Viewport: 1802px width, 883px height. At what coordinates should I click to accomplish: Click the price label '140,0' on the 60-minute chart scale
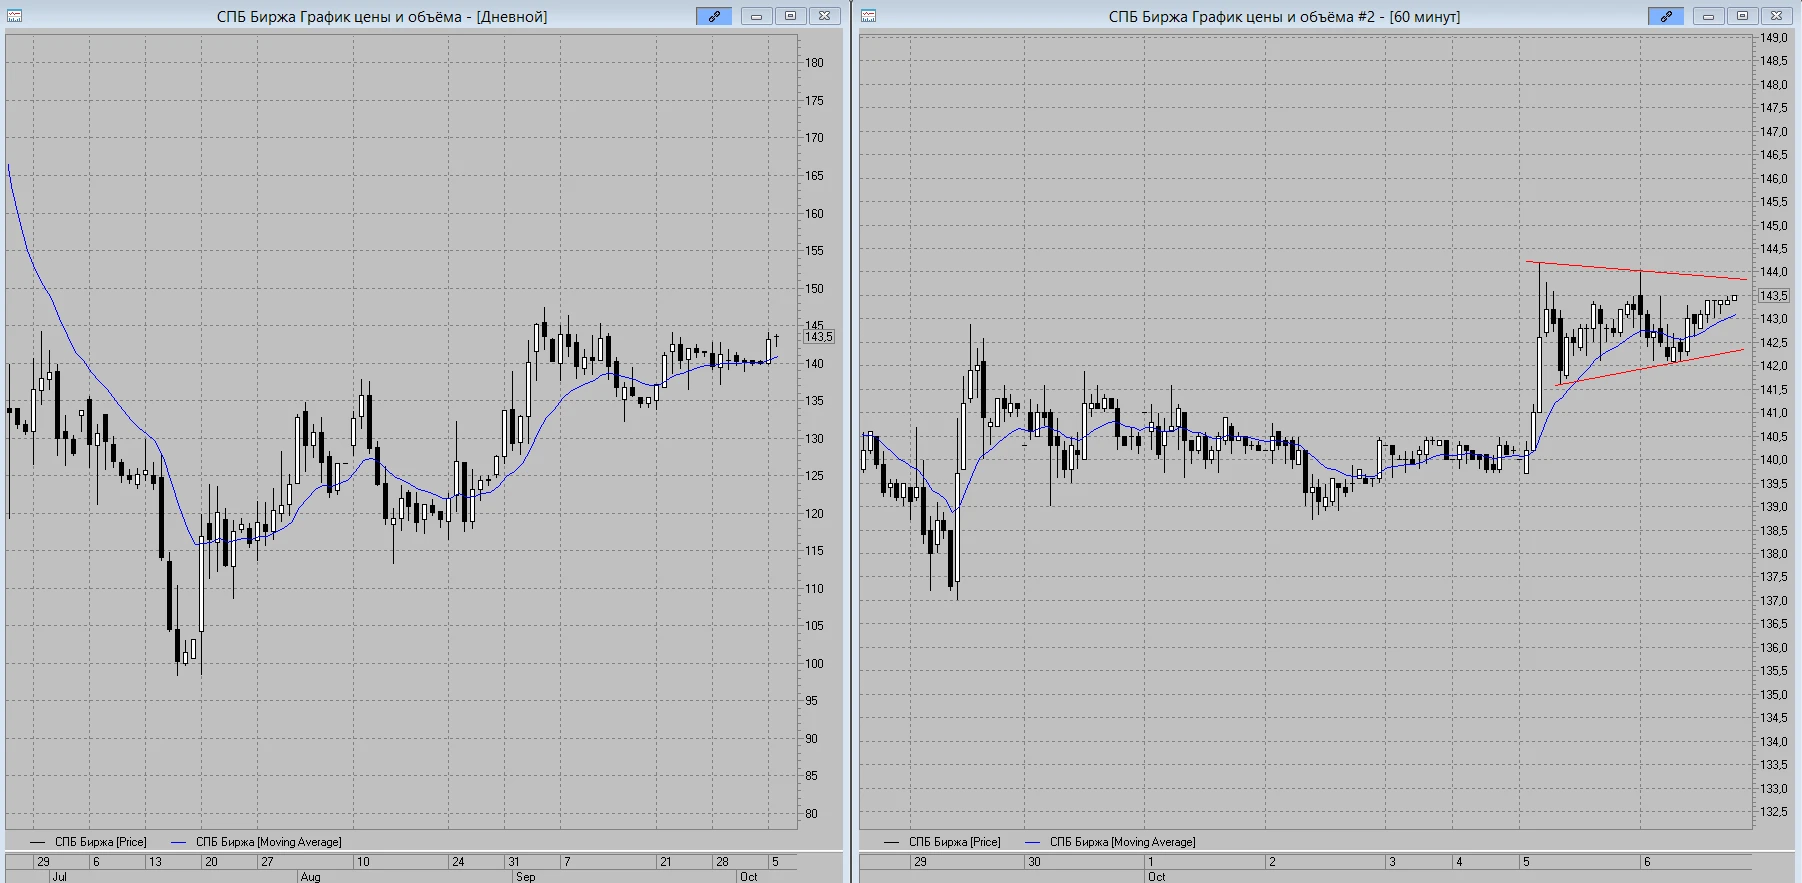(1774, 460)
